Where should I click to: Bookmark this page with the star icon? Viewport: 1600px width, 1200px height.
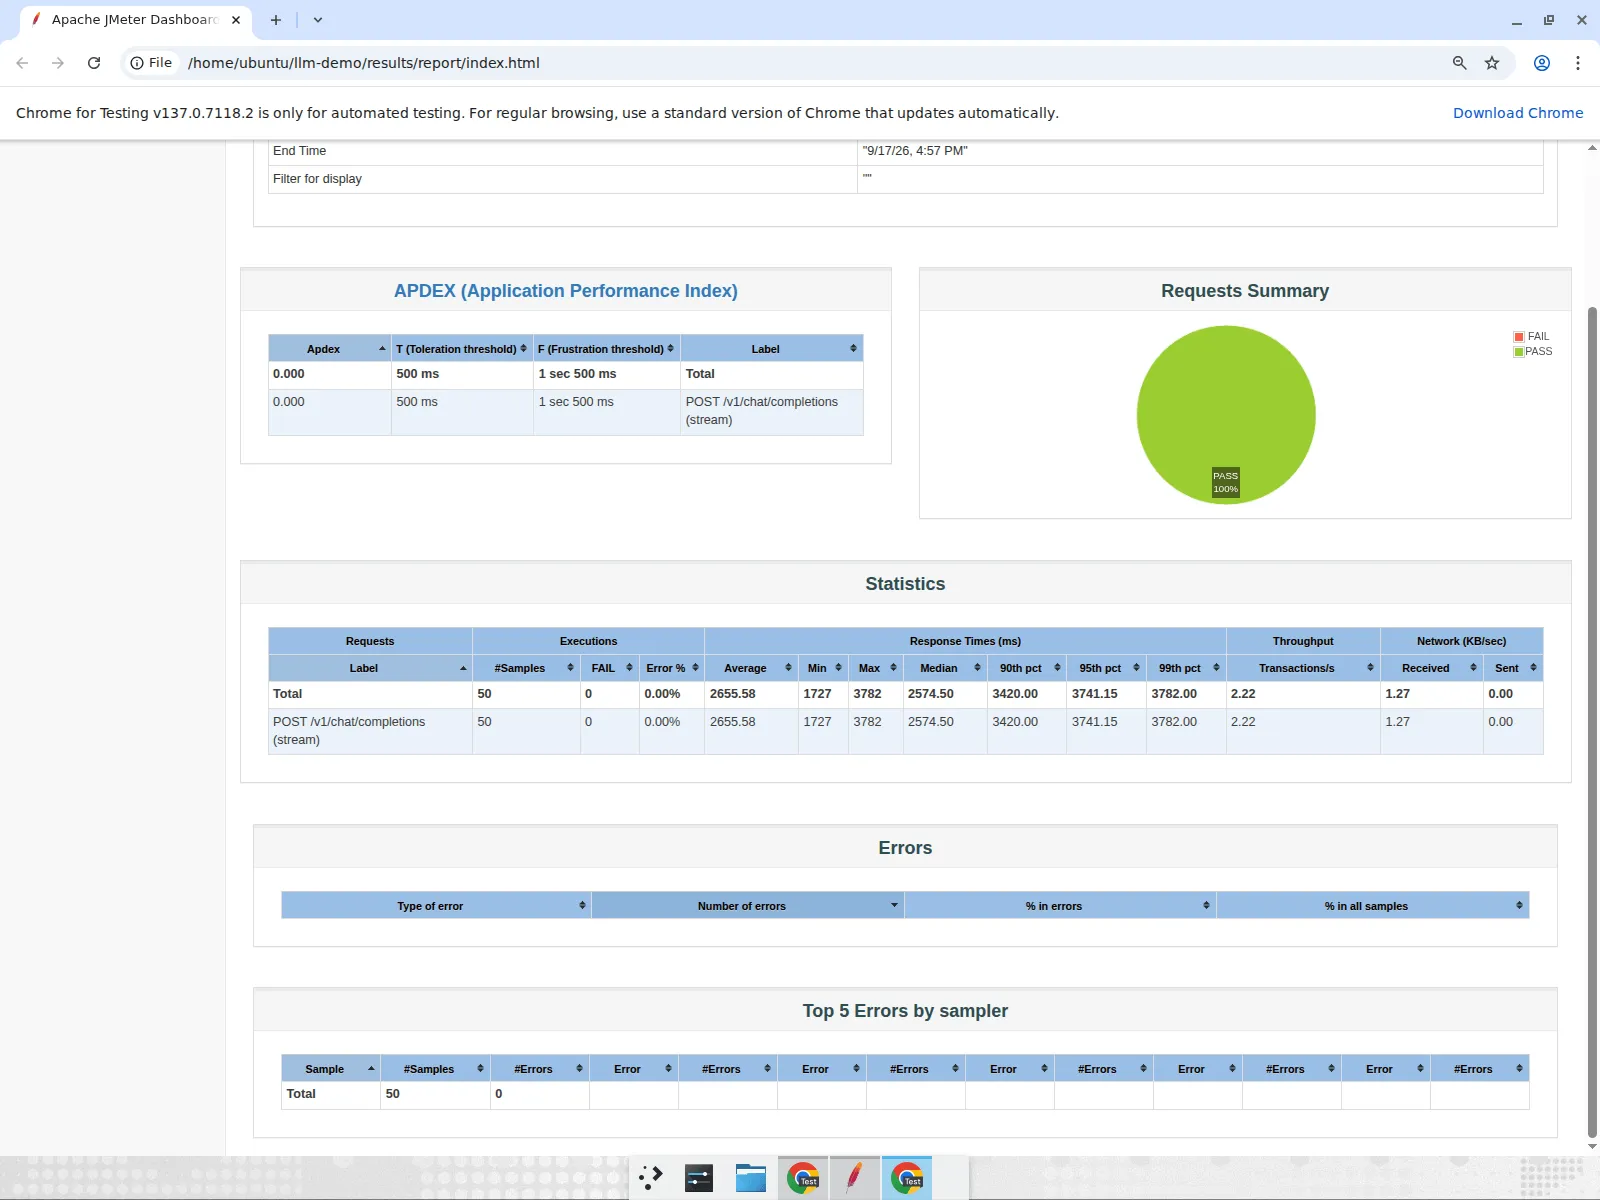[1492, 63]
